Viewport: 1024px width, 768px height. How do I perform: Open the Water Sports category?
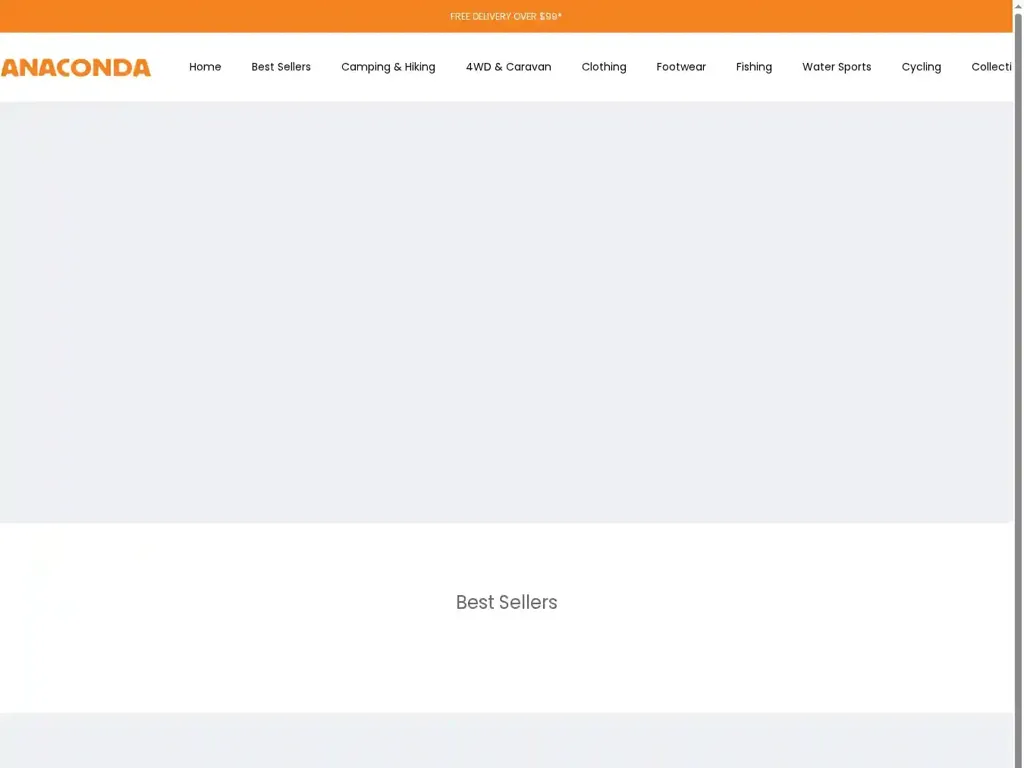pyautogui.click(x=836, y=67)
